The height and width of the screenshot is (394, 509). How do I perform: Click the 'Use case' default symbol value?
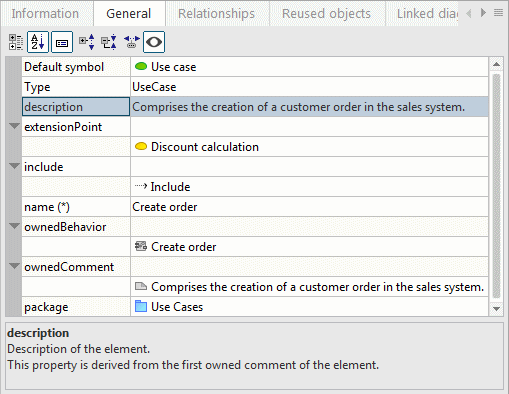[309, 67]
